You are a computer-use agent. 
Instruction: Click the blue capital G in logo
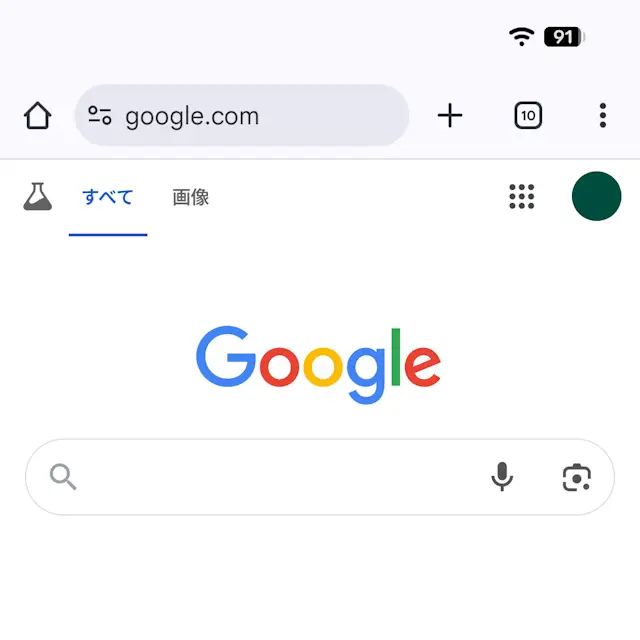pyautogui.click(x=226, y=356)
